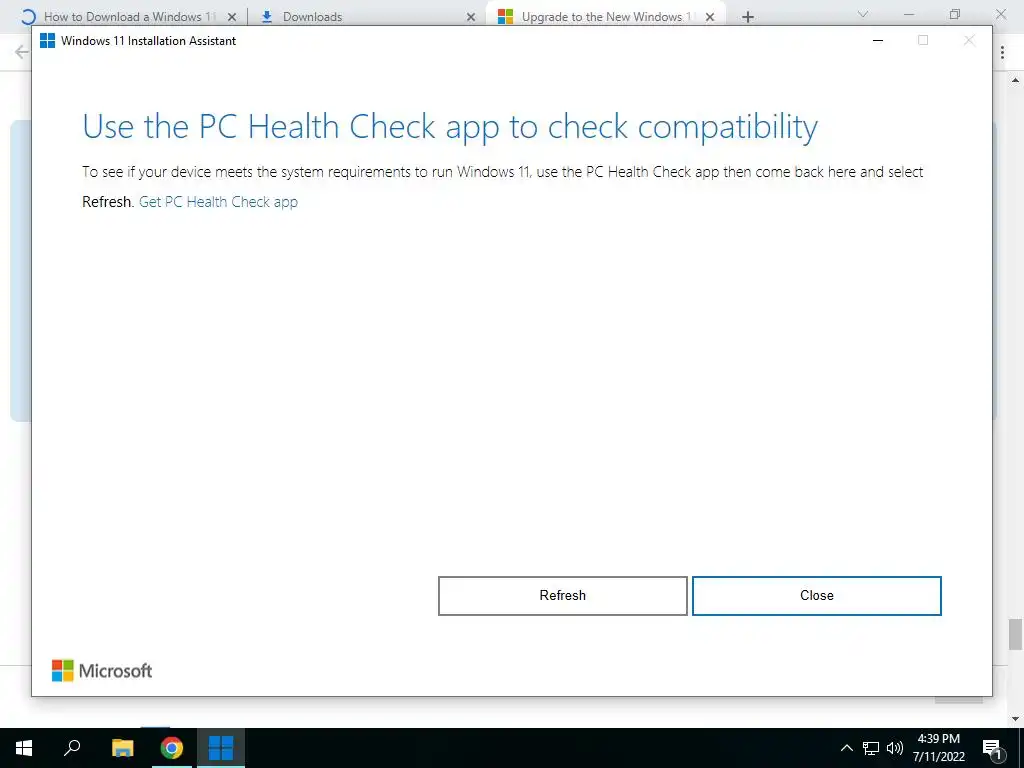Click the scrollbar up arrow in Chrome
1024x768 pixels.
[x=1015, y=81]
